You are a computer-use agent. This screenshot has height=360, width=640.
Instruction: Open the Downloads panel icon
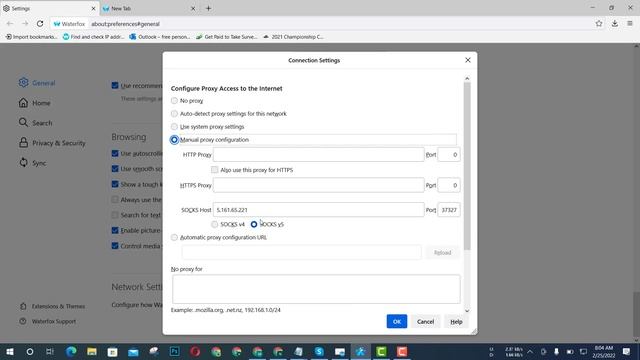tap(615, 24)
